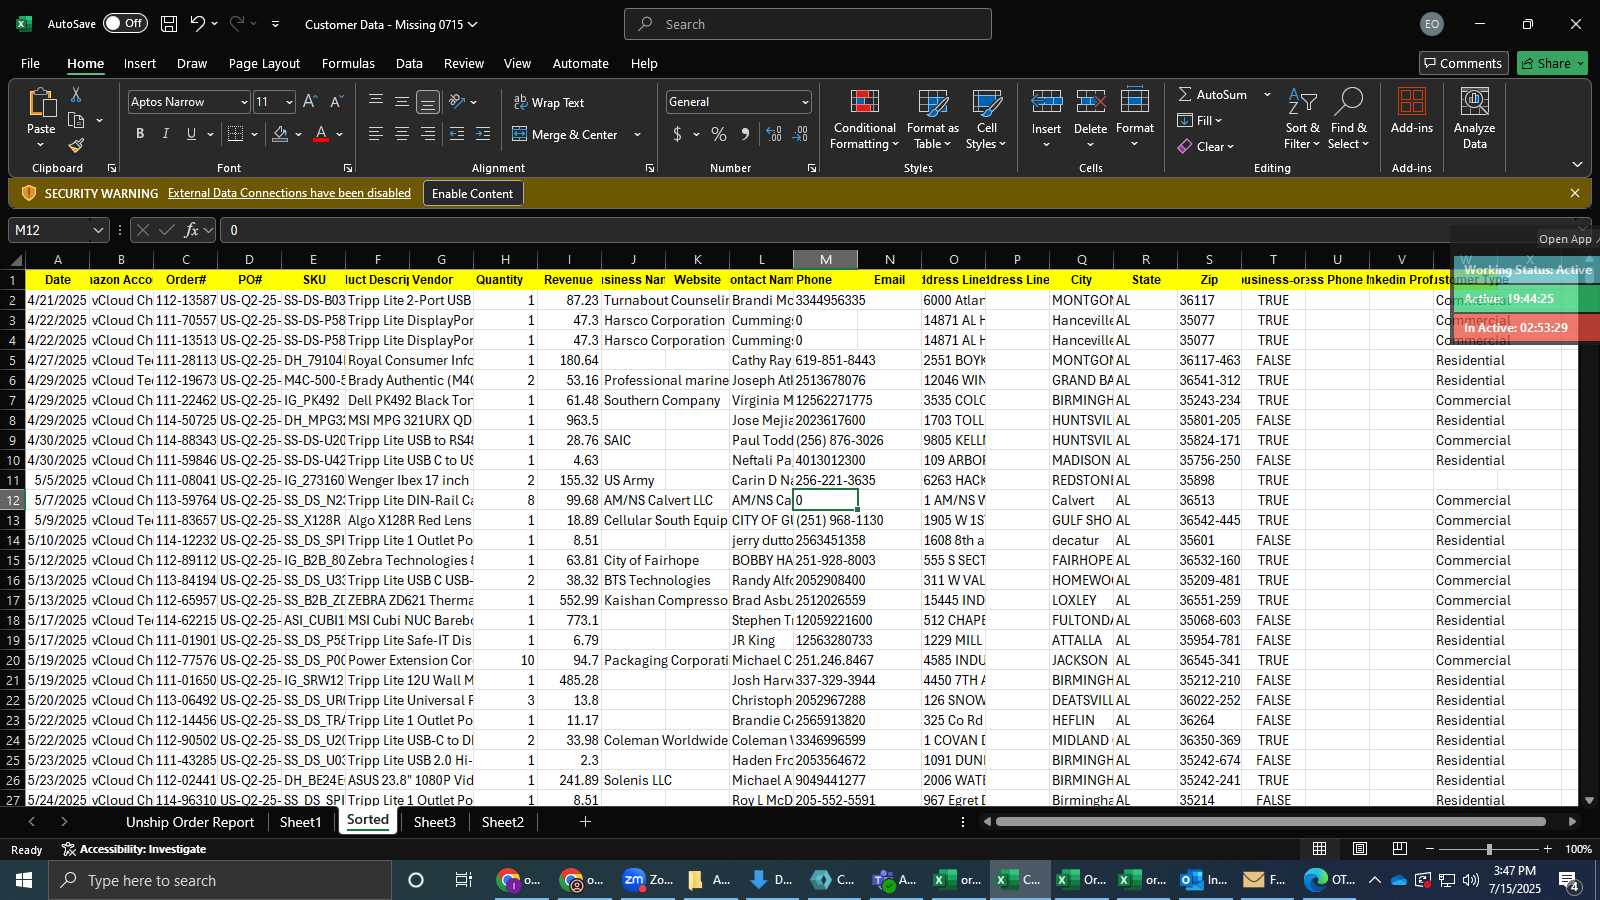
Task: Open the File menu
Action: [31, 63]
